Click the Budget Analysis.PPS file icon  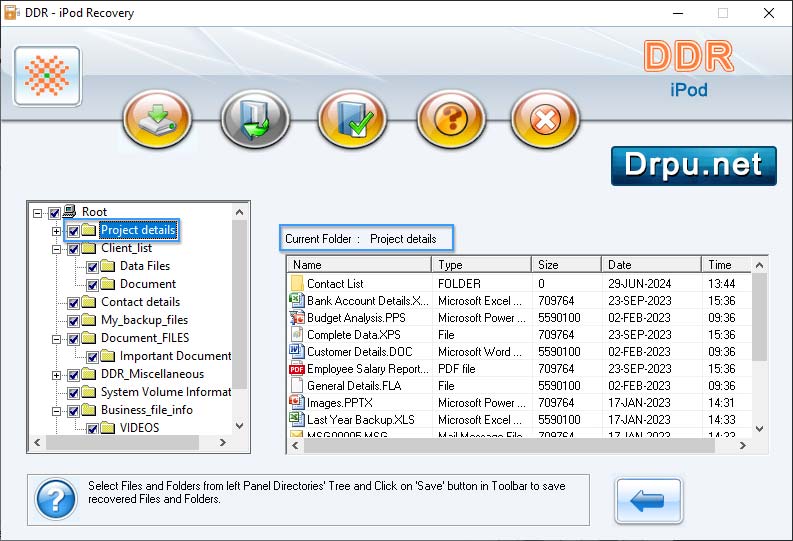296,318
